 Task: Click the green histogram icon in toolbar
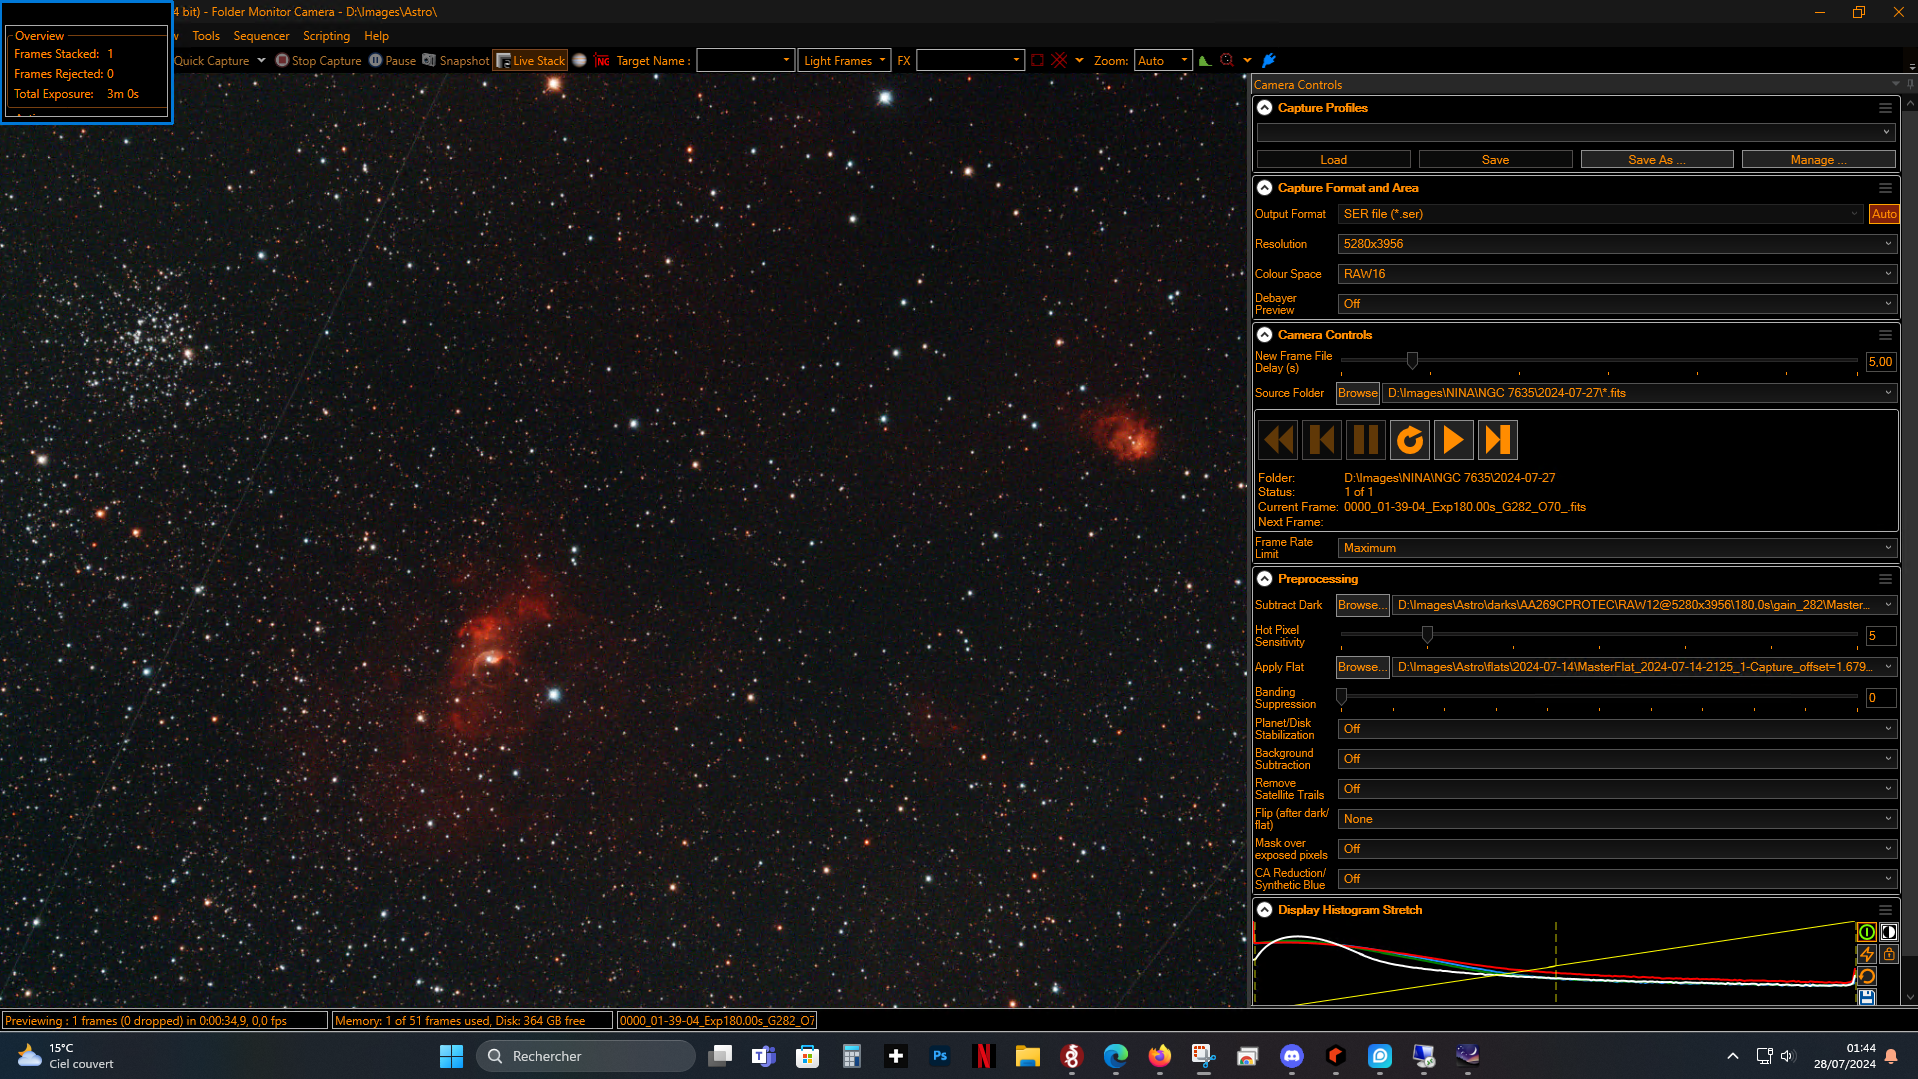click(1205, 61)
